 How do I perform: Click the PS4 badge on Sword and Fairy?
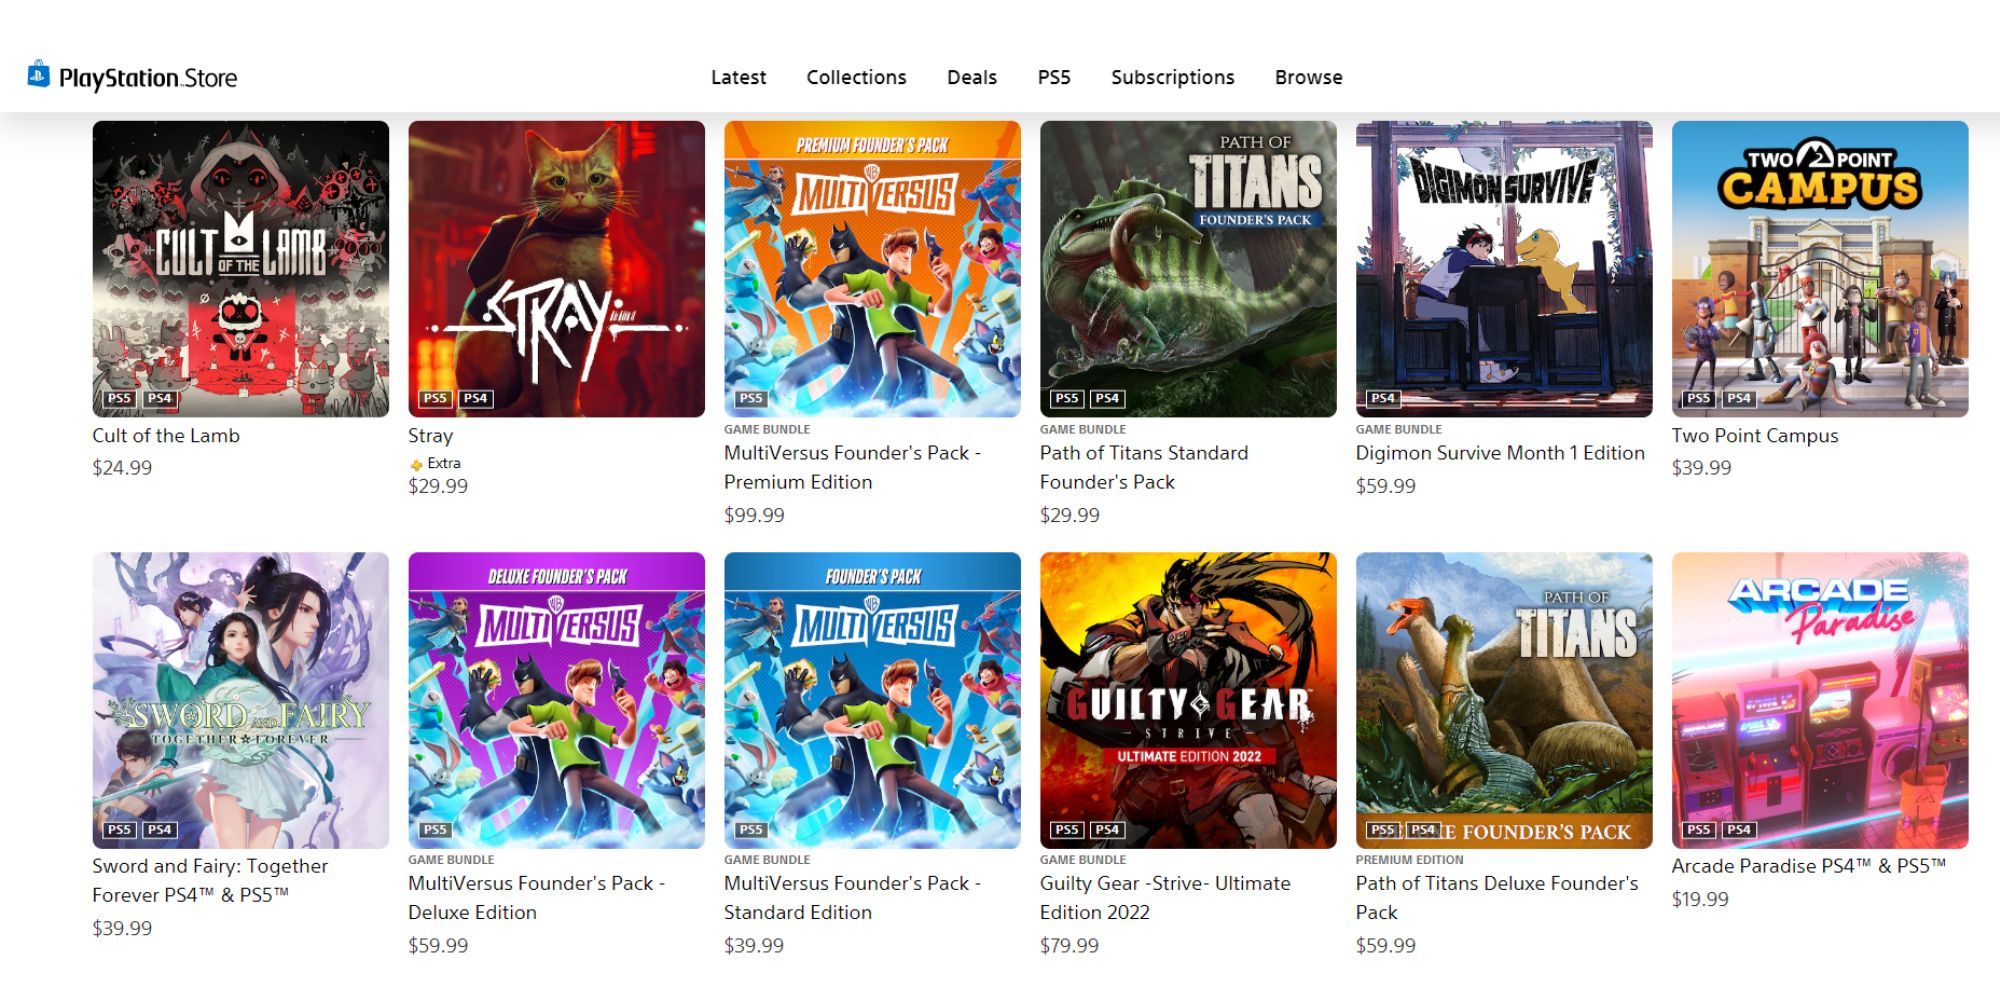click(160, 829)
